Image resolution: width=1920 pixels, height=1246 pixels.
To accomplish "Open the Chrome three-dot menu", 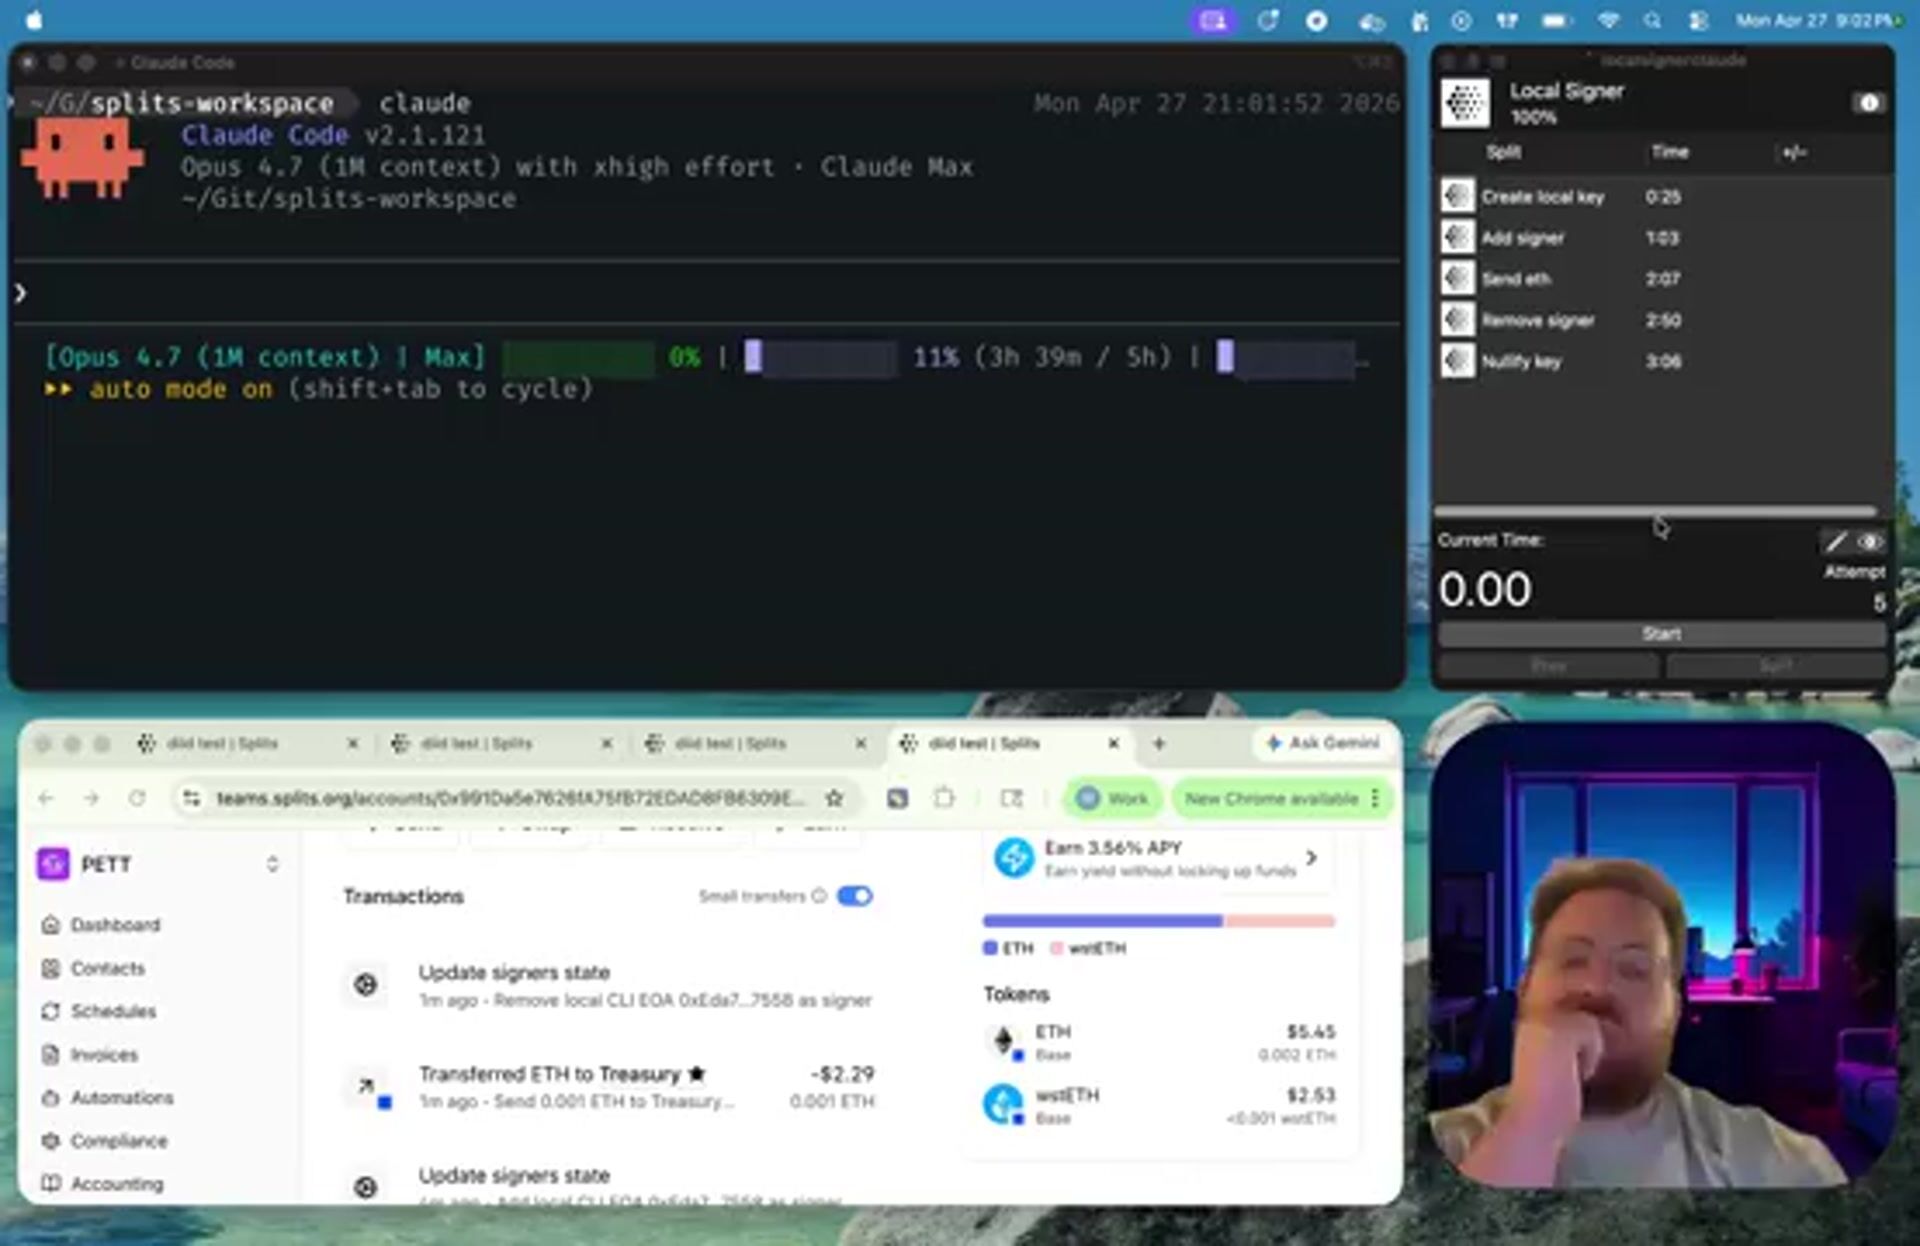I will pos(1376,798).
